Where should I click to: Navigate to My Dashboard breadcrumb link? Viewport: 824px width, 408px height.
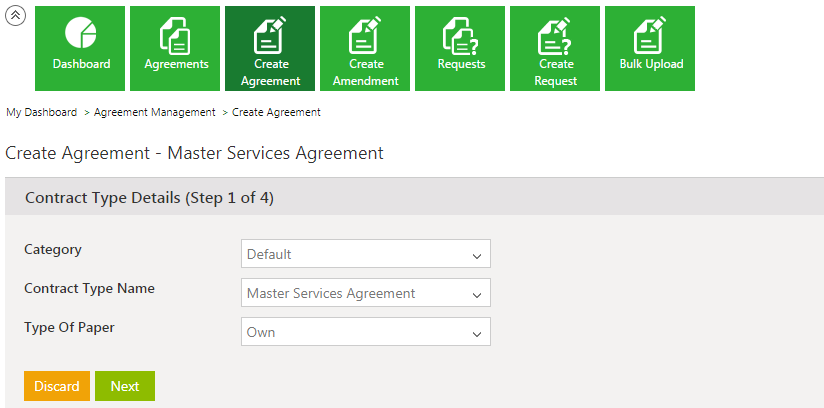tap(42, 113)
